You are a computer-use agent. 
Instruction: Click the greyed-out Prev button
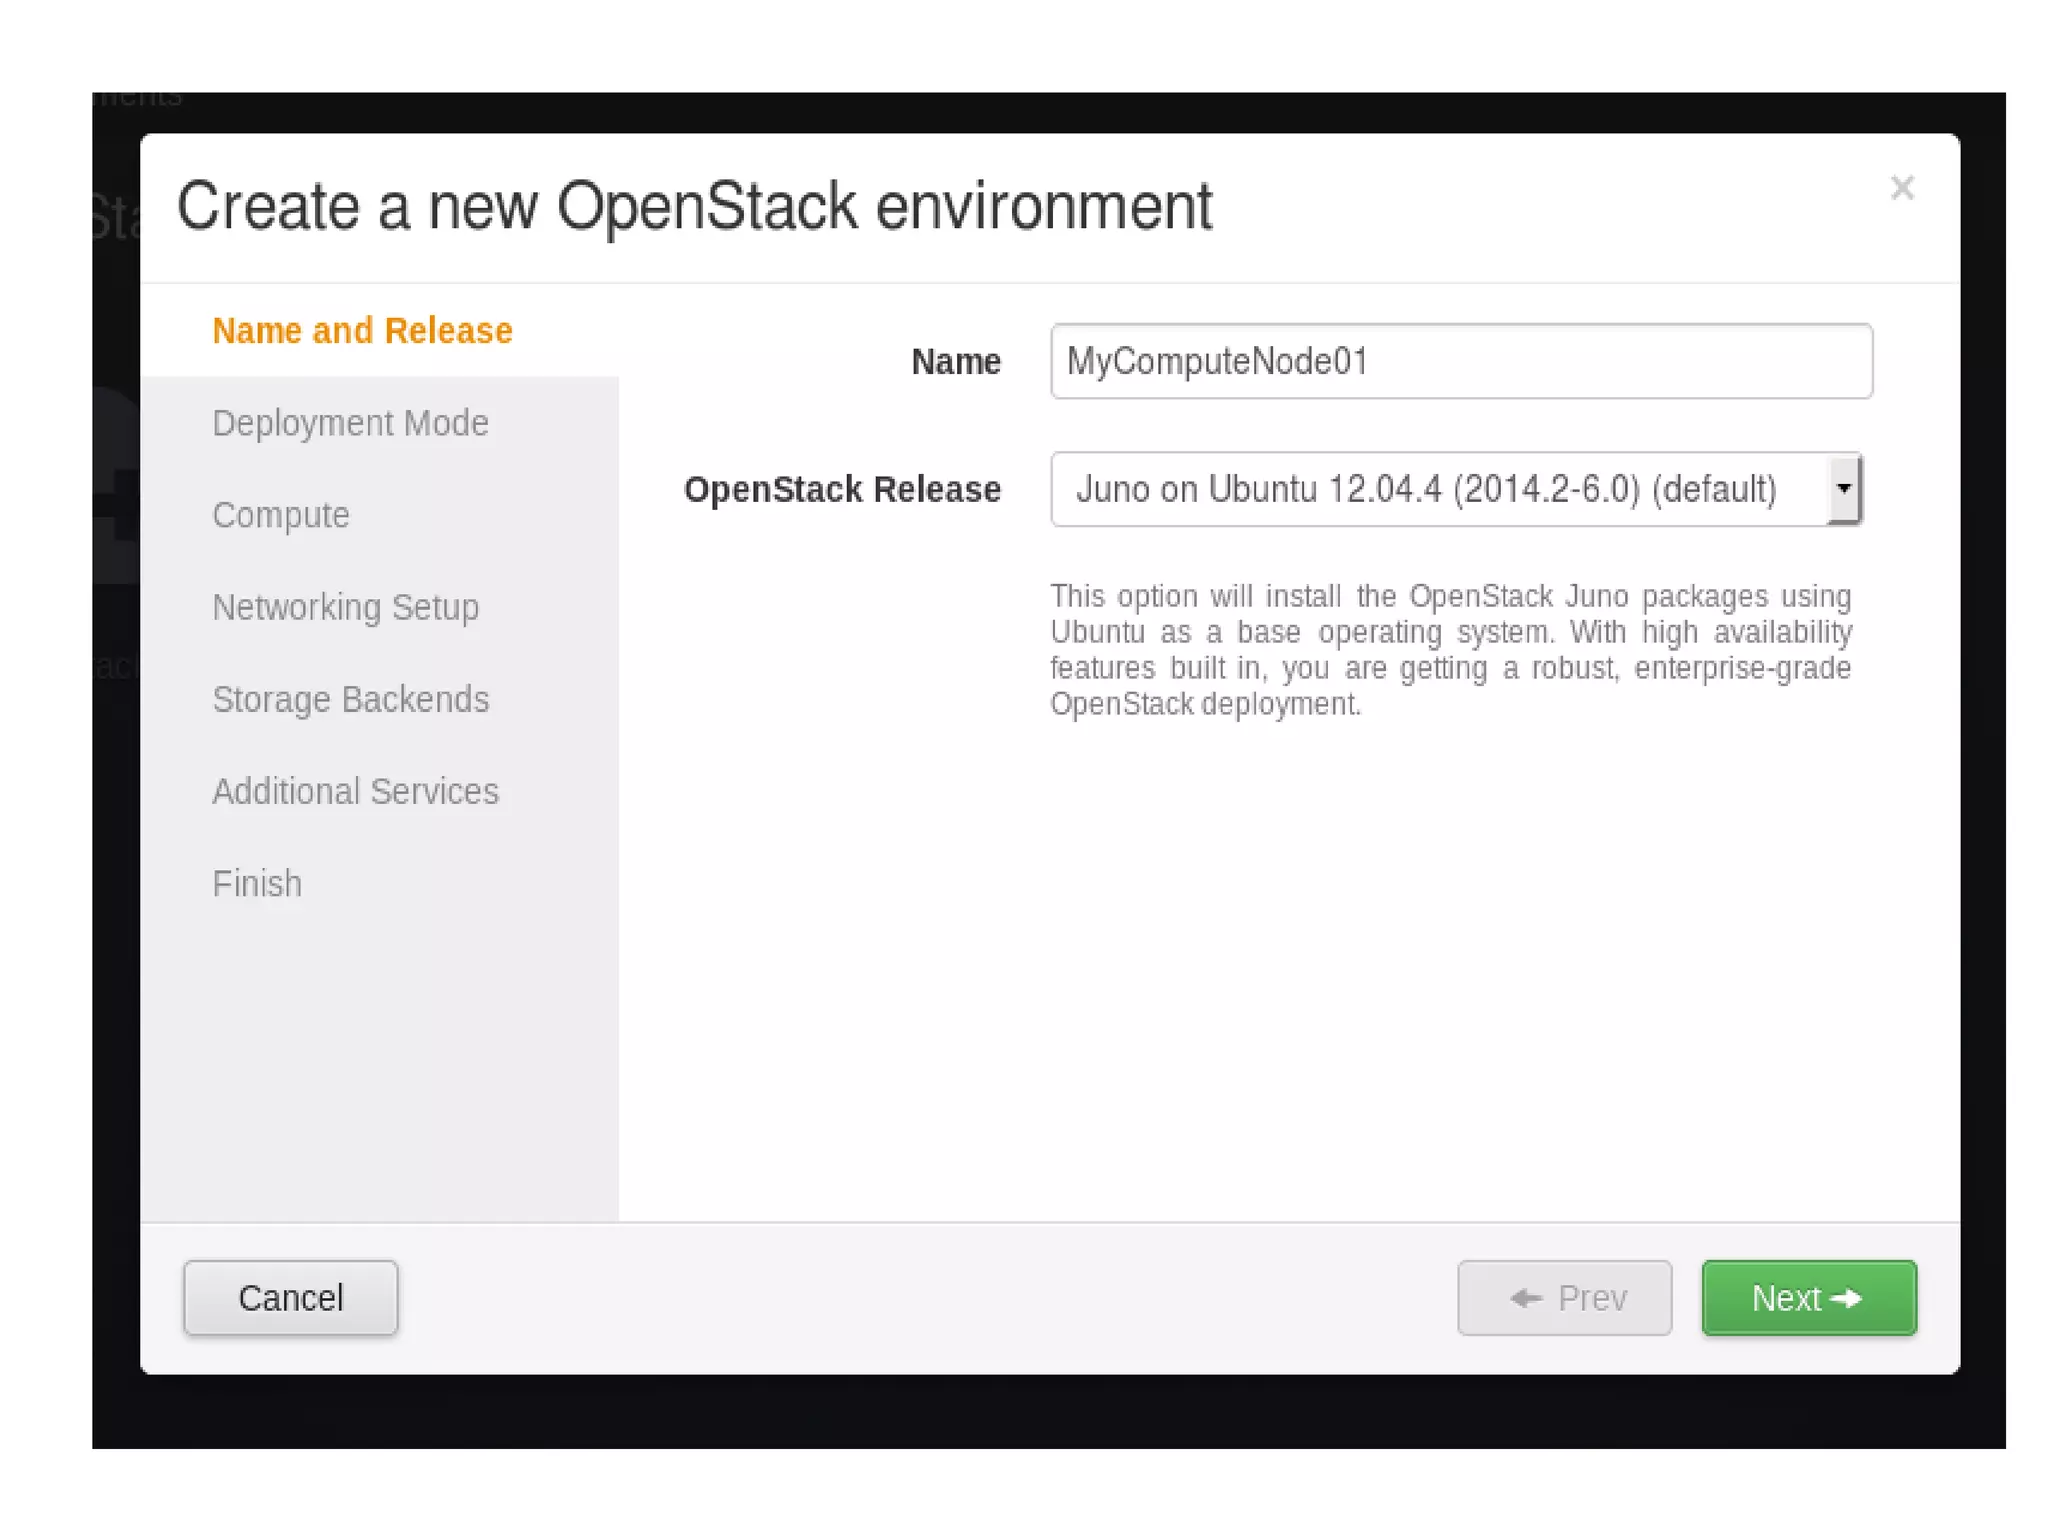pyautogui.click(x=1564, y=1298)
